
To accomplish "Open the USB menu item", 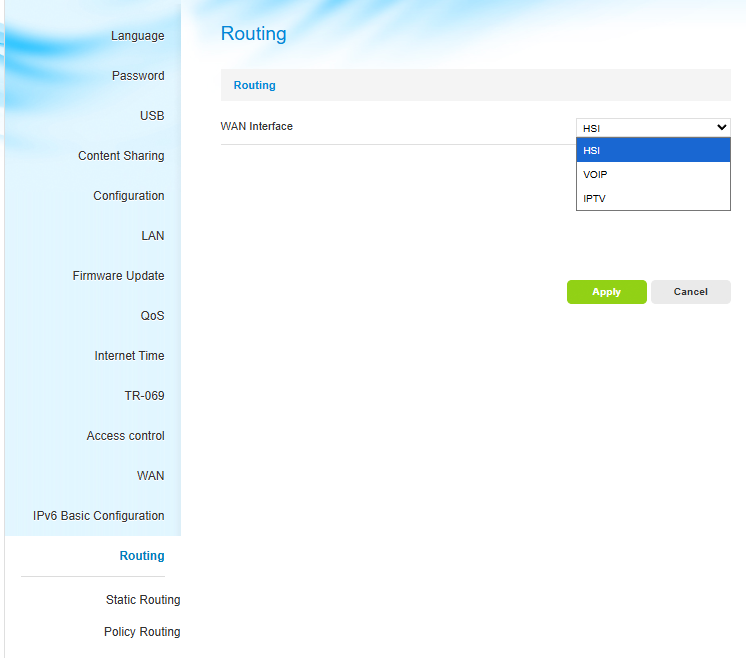I will [152, 116].
